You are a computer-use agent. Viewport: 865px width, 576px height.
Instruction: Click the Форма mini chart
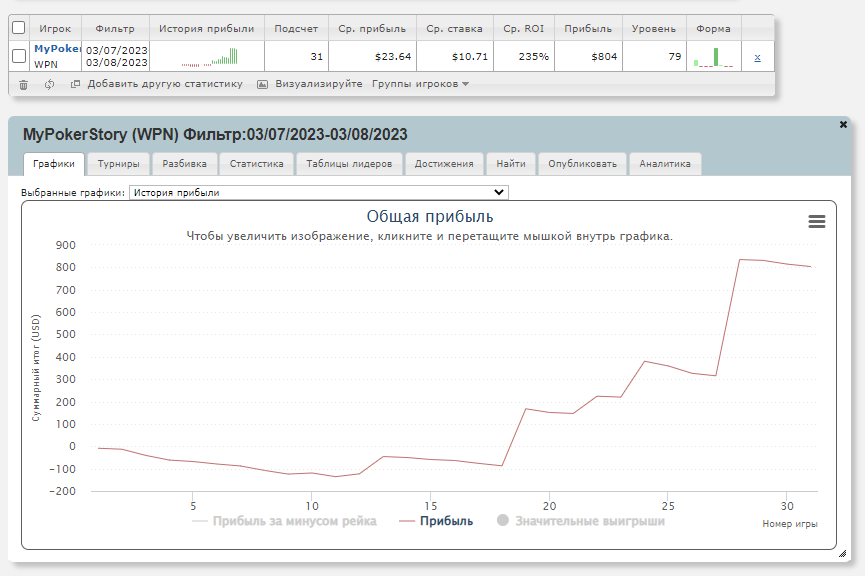713,57
